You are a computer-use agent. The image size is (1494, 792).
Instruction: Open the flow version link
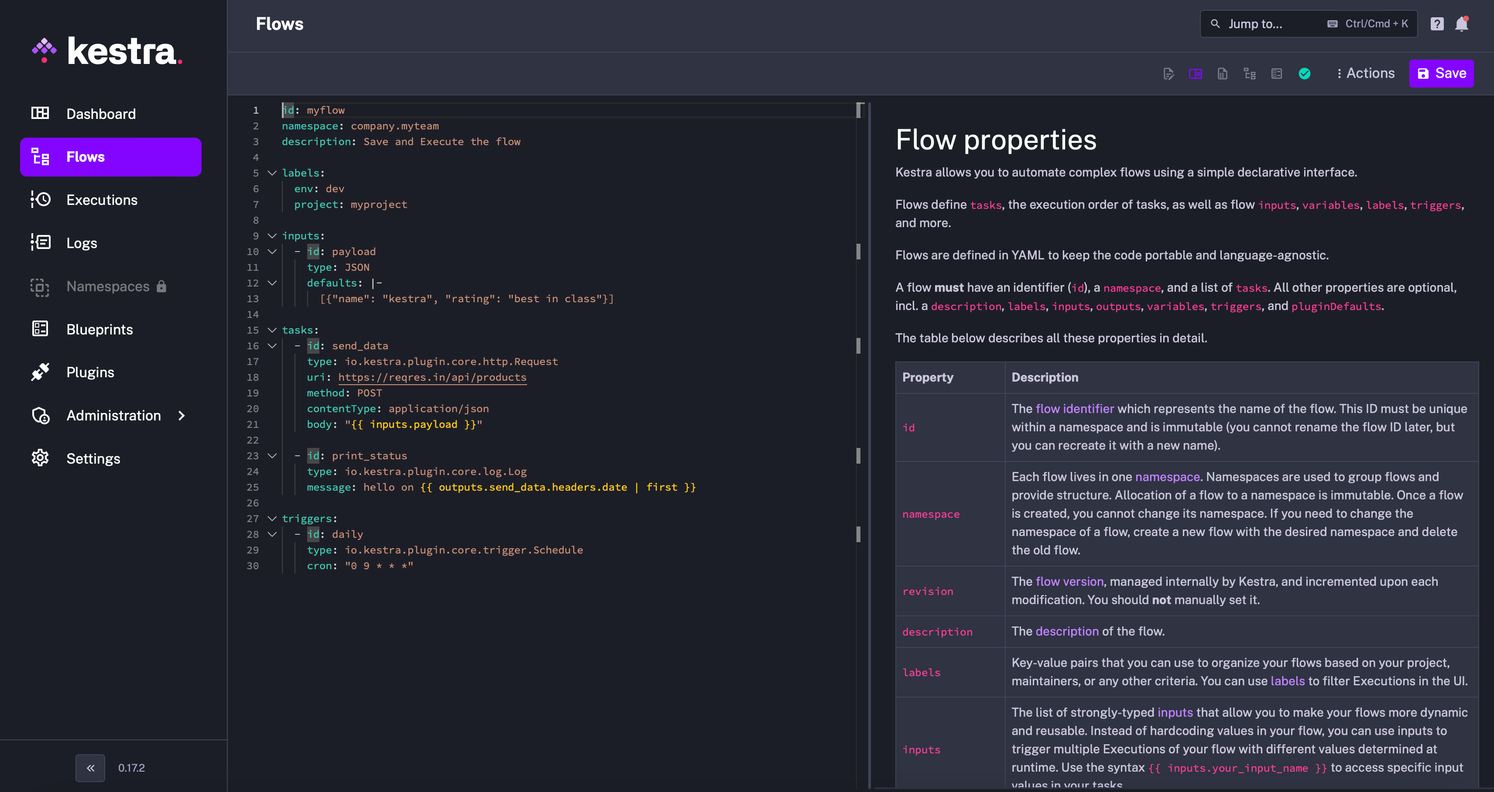click(1069, 581)
